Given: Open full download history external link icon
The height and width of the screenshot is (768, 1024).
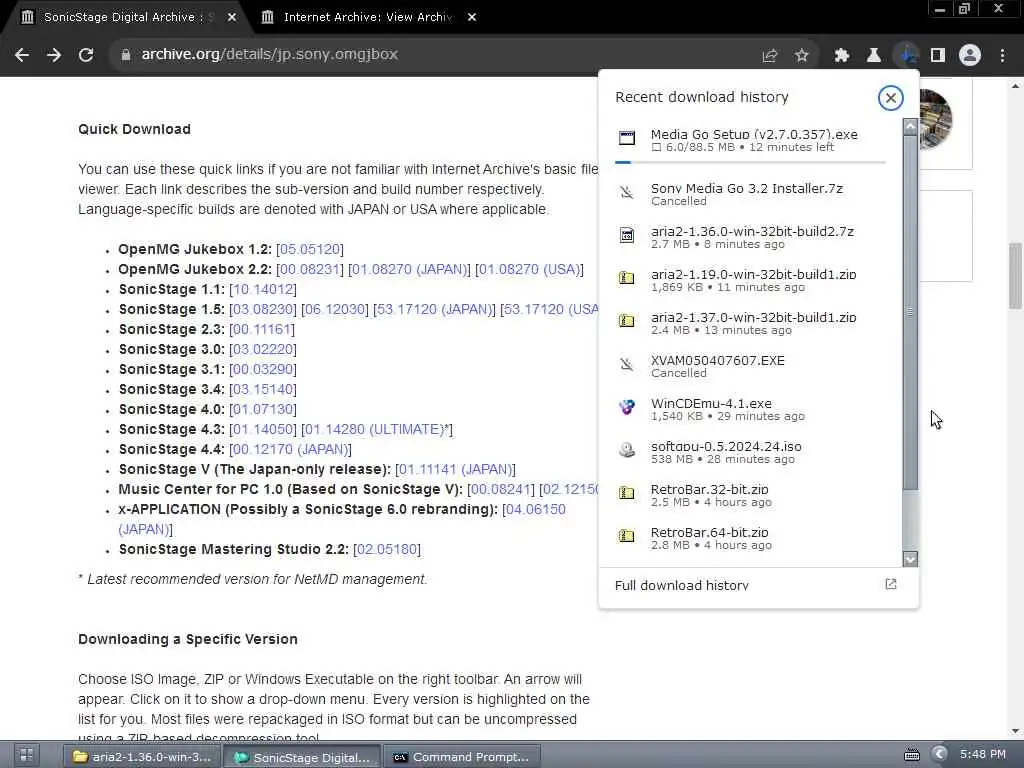Looking at the screenshot, I should (x=890, y=584).
